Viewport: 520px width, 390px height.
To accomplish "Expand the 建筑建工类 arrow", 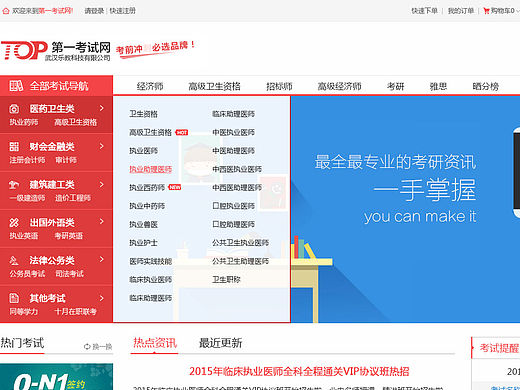I will [102, 184].
